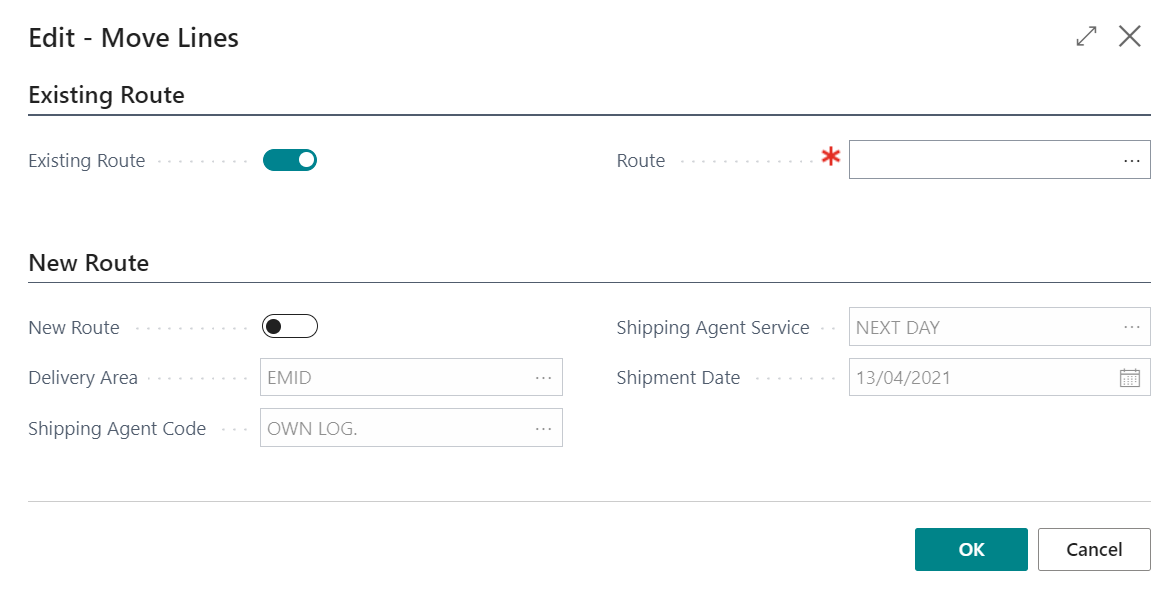1175x600 pixels.
Task: Click the Delivery Area field label
Action: click(83, 378)
